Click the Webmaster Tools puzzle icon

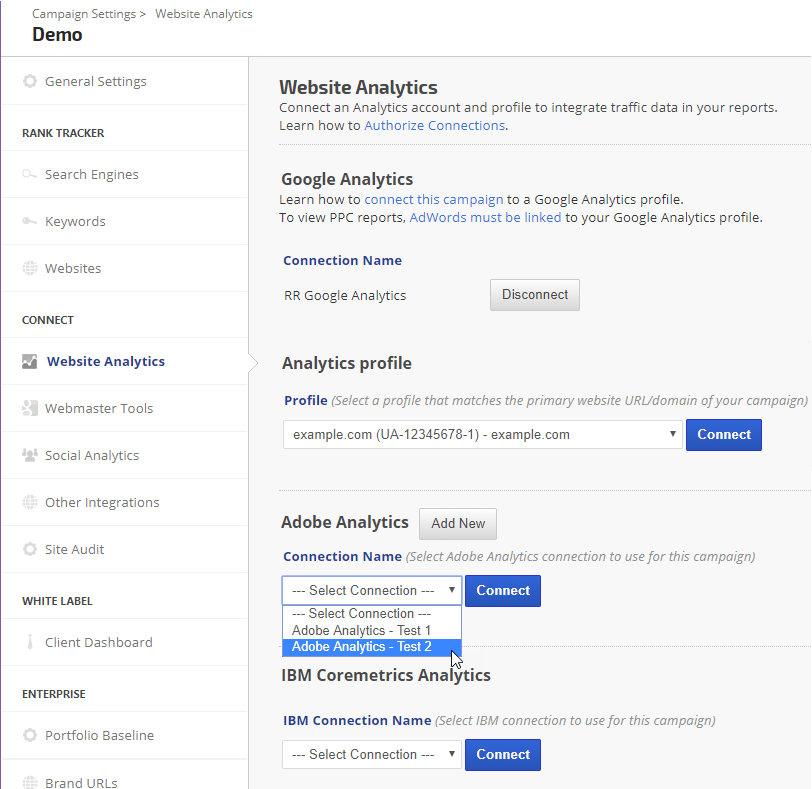30,409
